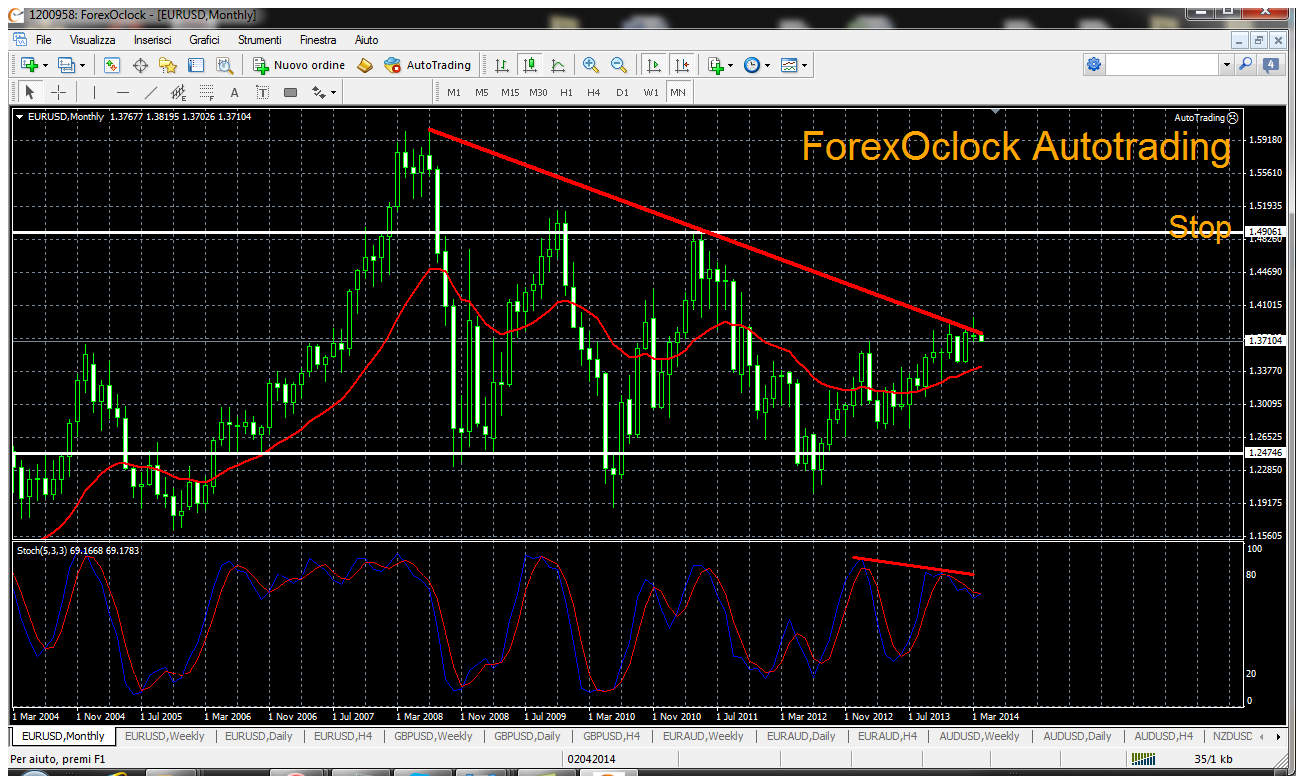Open the Terminal panel icon
The width and height of the screenshot is (1296, 776).
pos(196,65)
